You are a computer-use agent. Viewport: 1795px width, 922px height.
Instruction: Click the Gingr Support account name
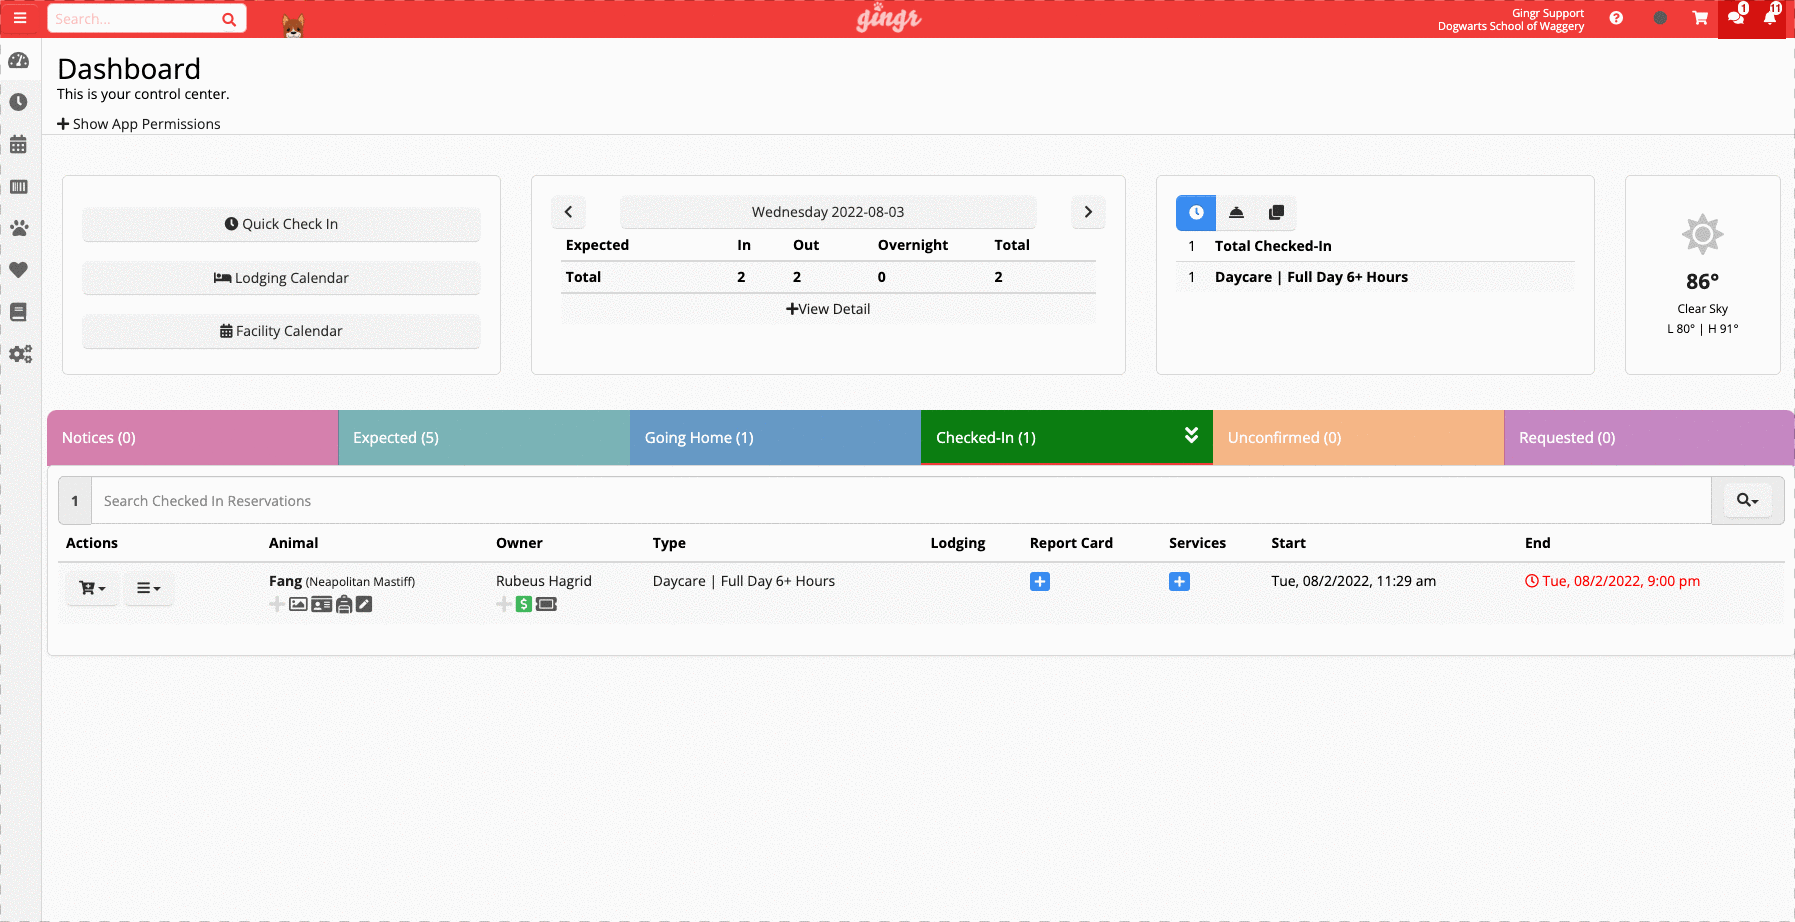(1548, 13)
